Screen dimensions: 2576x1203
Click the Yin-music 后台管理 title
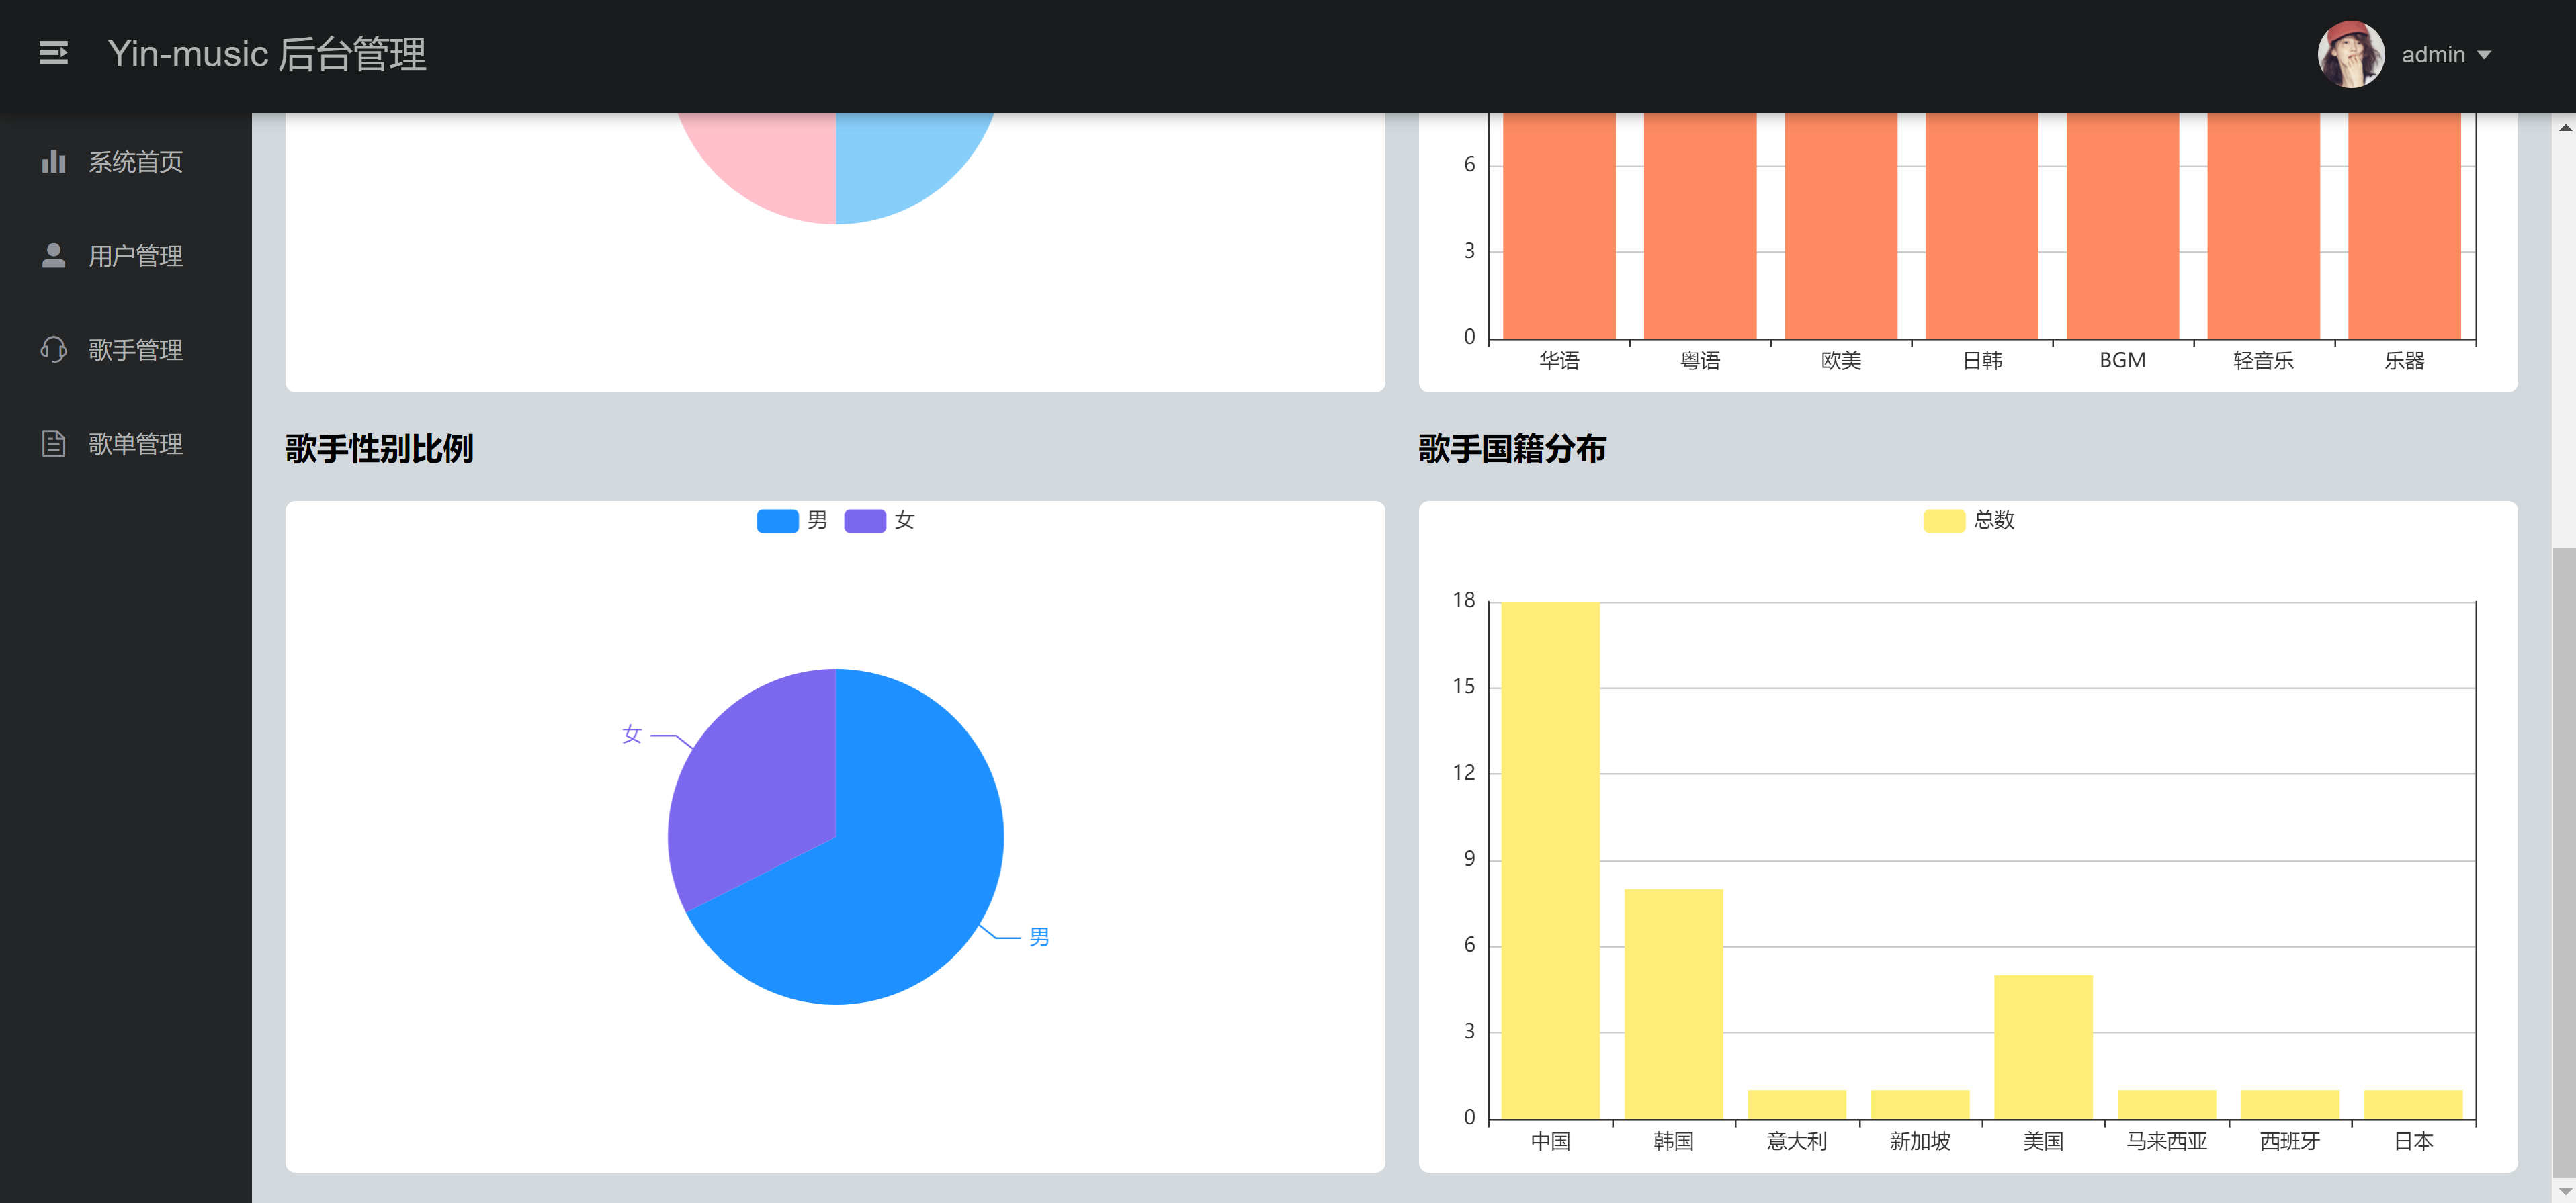click(267, 54)
